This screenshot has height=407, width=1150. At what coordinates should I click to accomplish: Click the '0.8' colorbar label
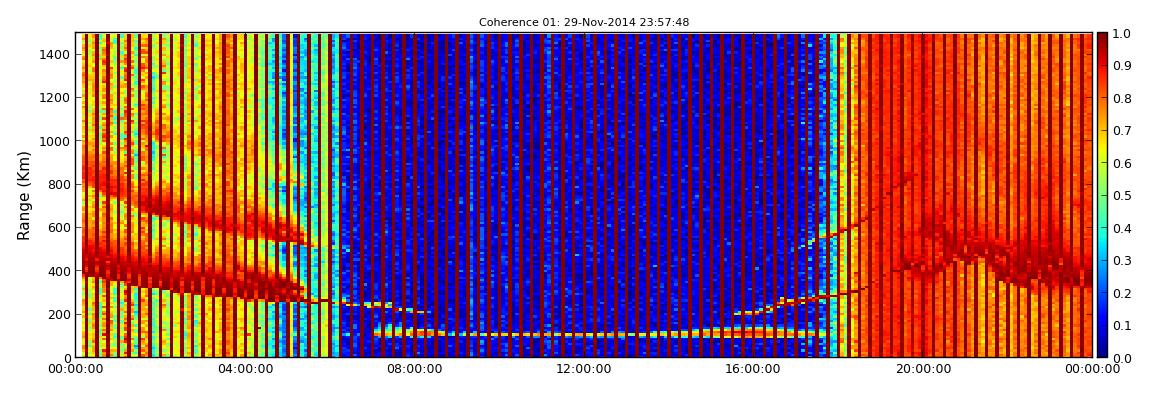coord(1122,98)
